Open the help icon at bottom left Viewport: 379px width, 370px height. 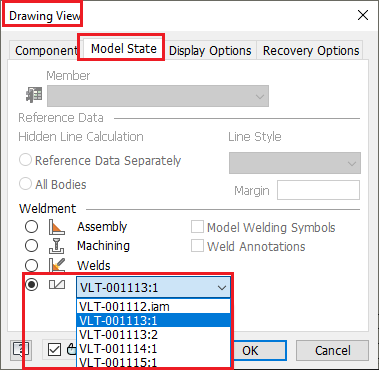tap(21, 350)
